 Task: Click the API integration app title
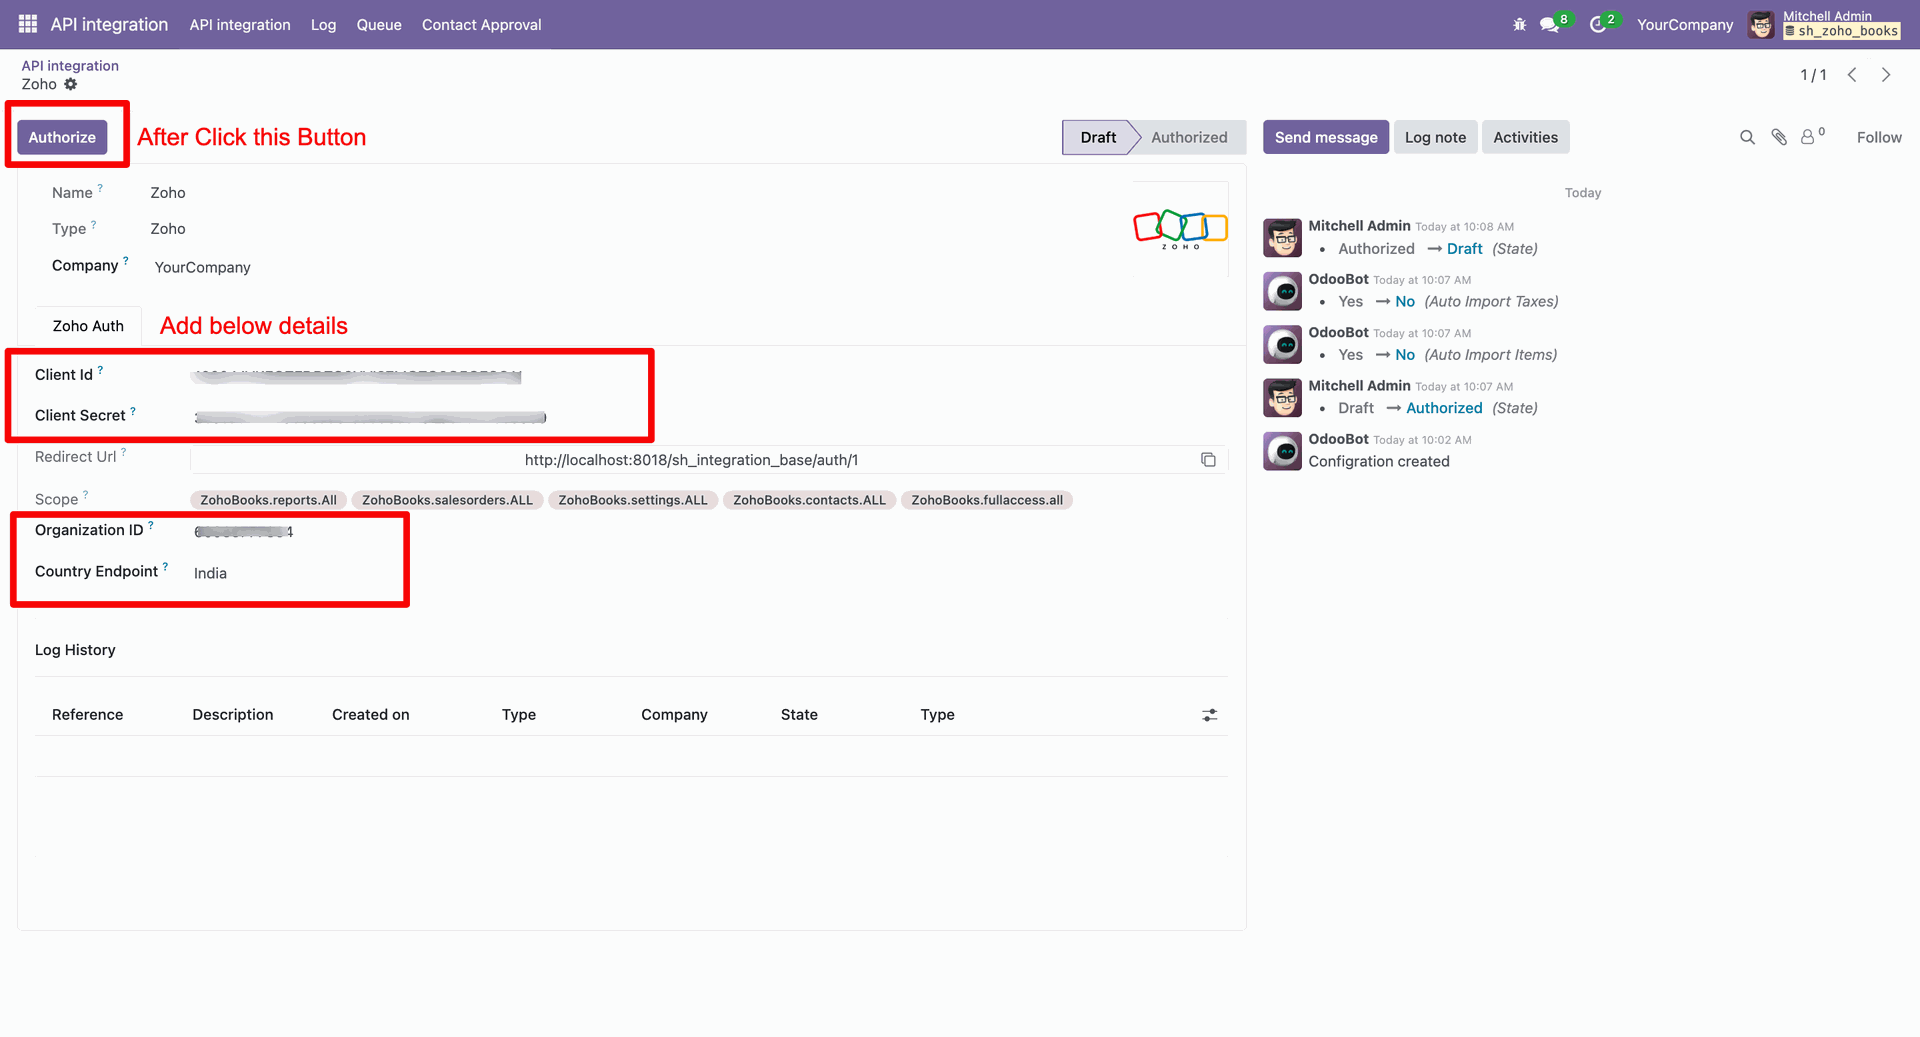click(109, 24)
